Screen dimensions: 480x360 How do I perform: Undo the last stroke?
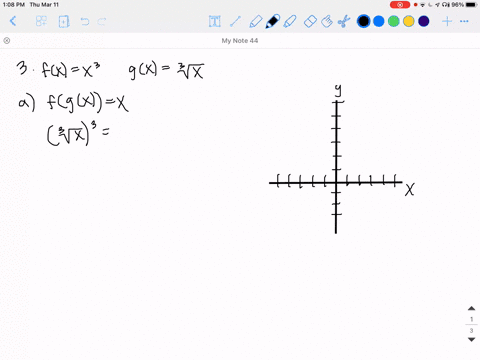tap(85, 22)
